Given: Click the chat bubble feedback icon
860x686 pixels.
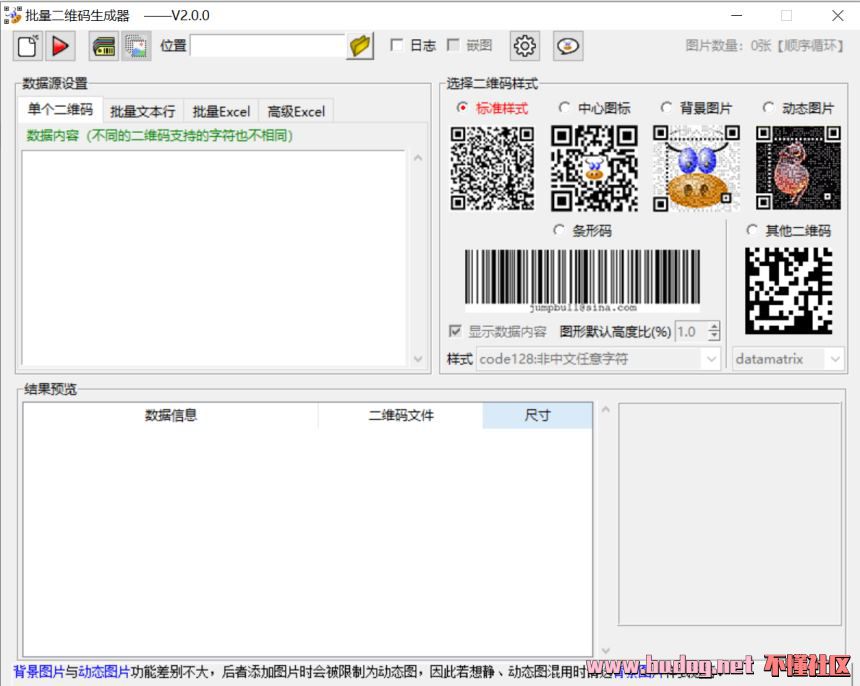Looking at the screenshot, I should pyautogui.click(x=568, y=45).
